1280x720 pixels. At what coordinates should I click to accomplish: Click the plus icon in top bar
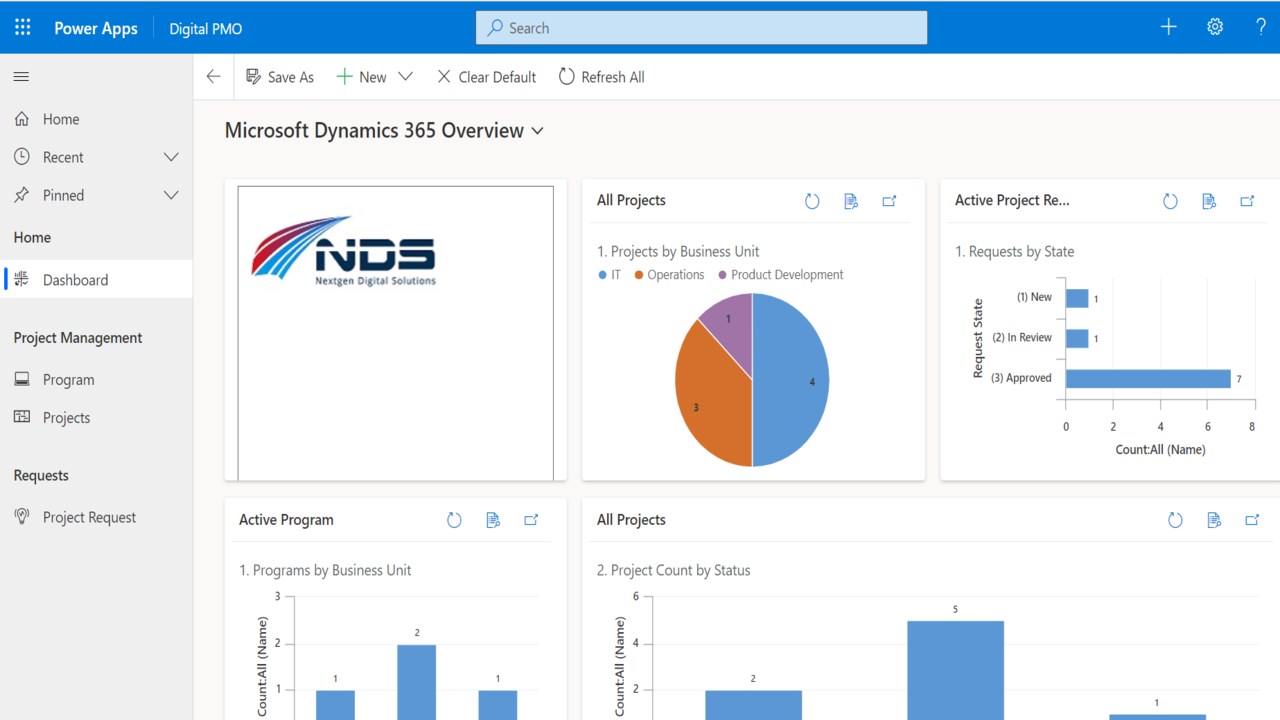[x=1168, y=27]
